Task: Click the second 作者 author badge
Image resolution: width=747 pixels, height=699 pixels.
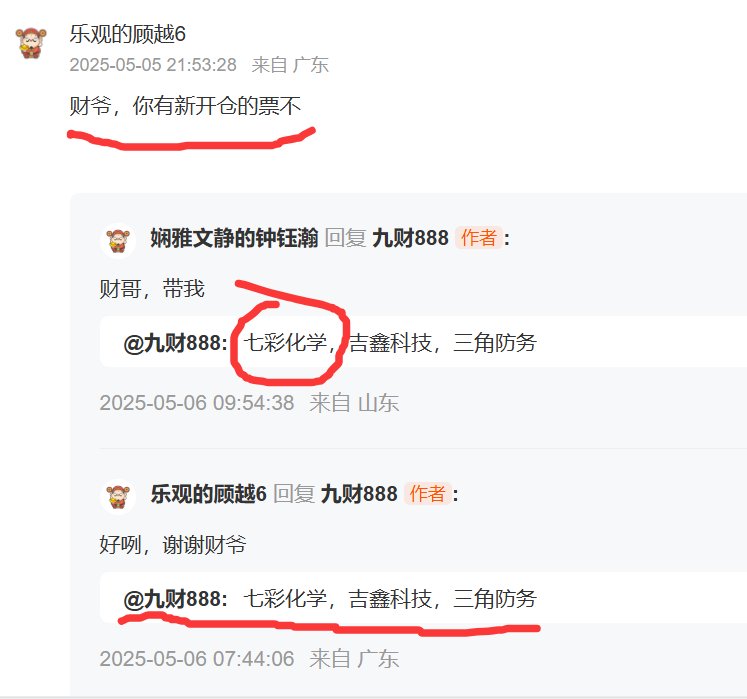Action: 427,494
